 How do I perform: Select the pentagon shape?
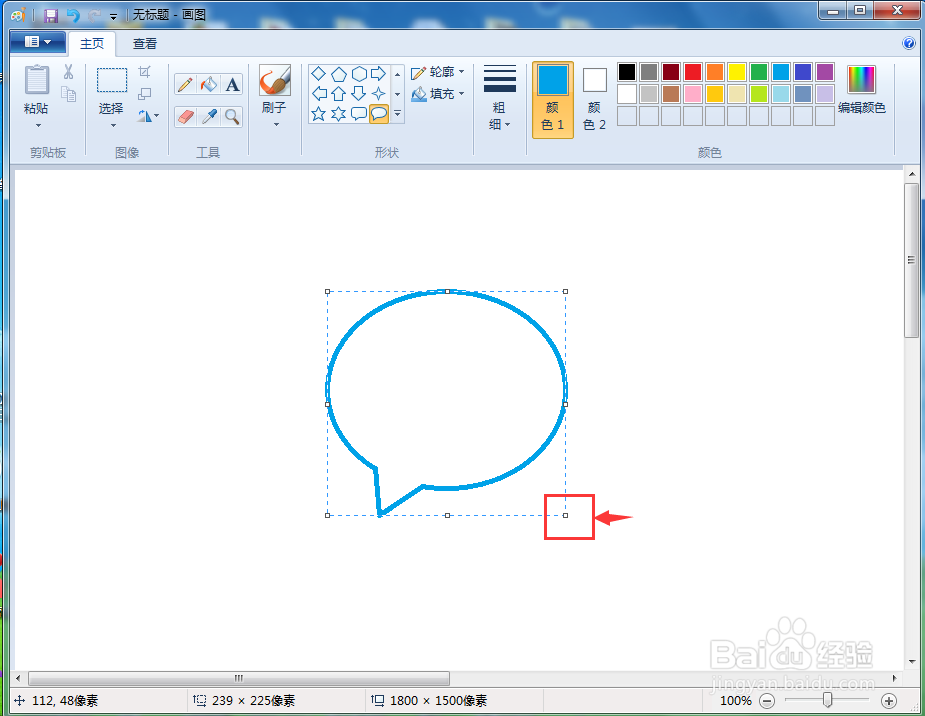coord(339,74)
